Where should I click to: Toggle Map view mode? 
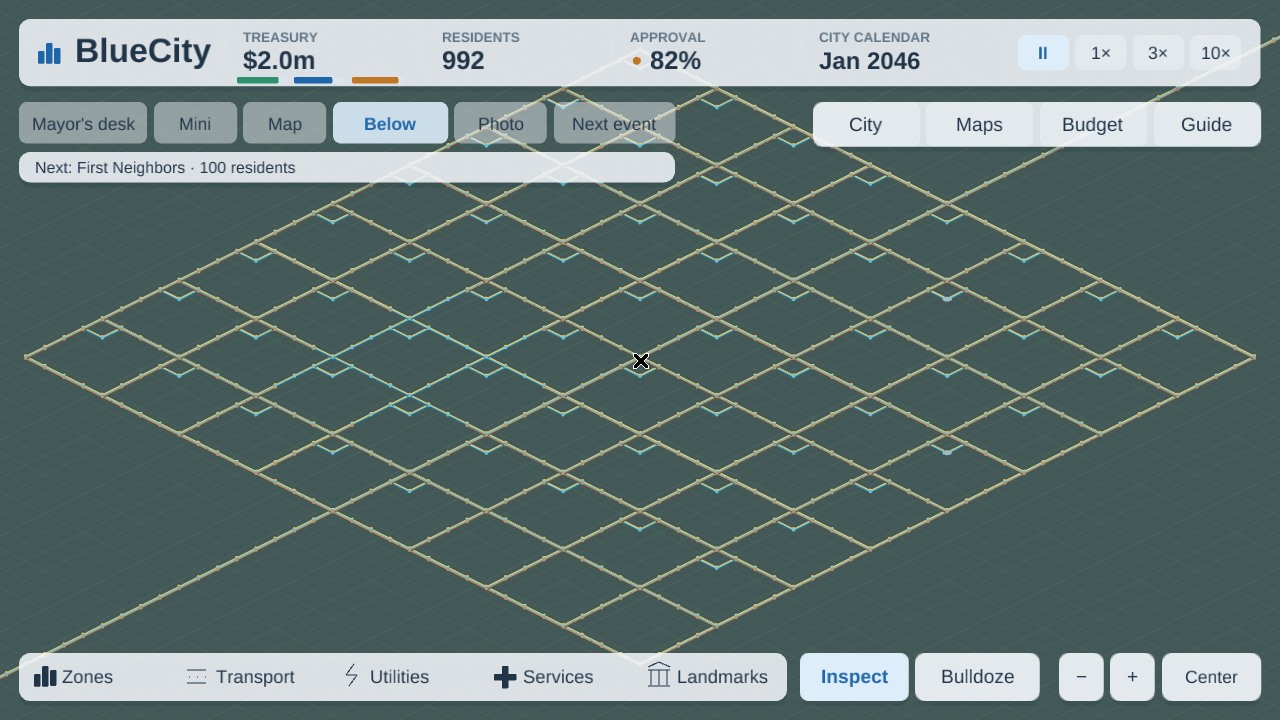point(285,124)
